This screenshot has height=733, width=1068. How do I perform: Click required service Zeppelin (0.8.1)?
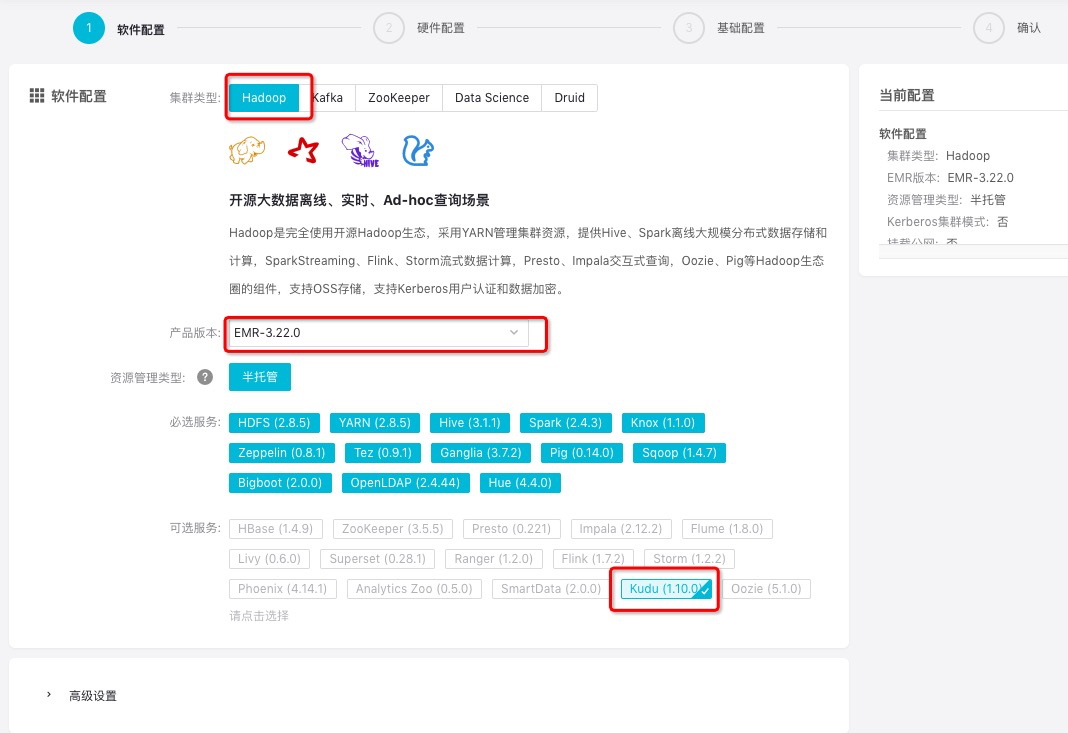click(281, 452)
